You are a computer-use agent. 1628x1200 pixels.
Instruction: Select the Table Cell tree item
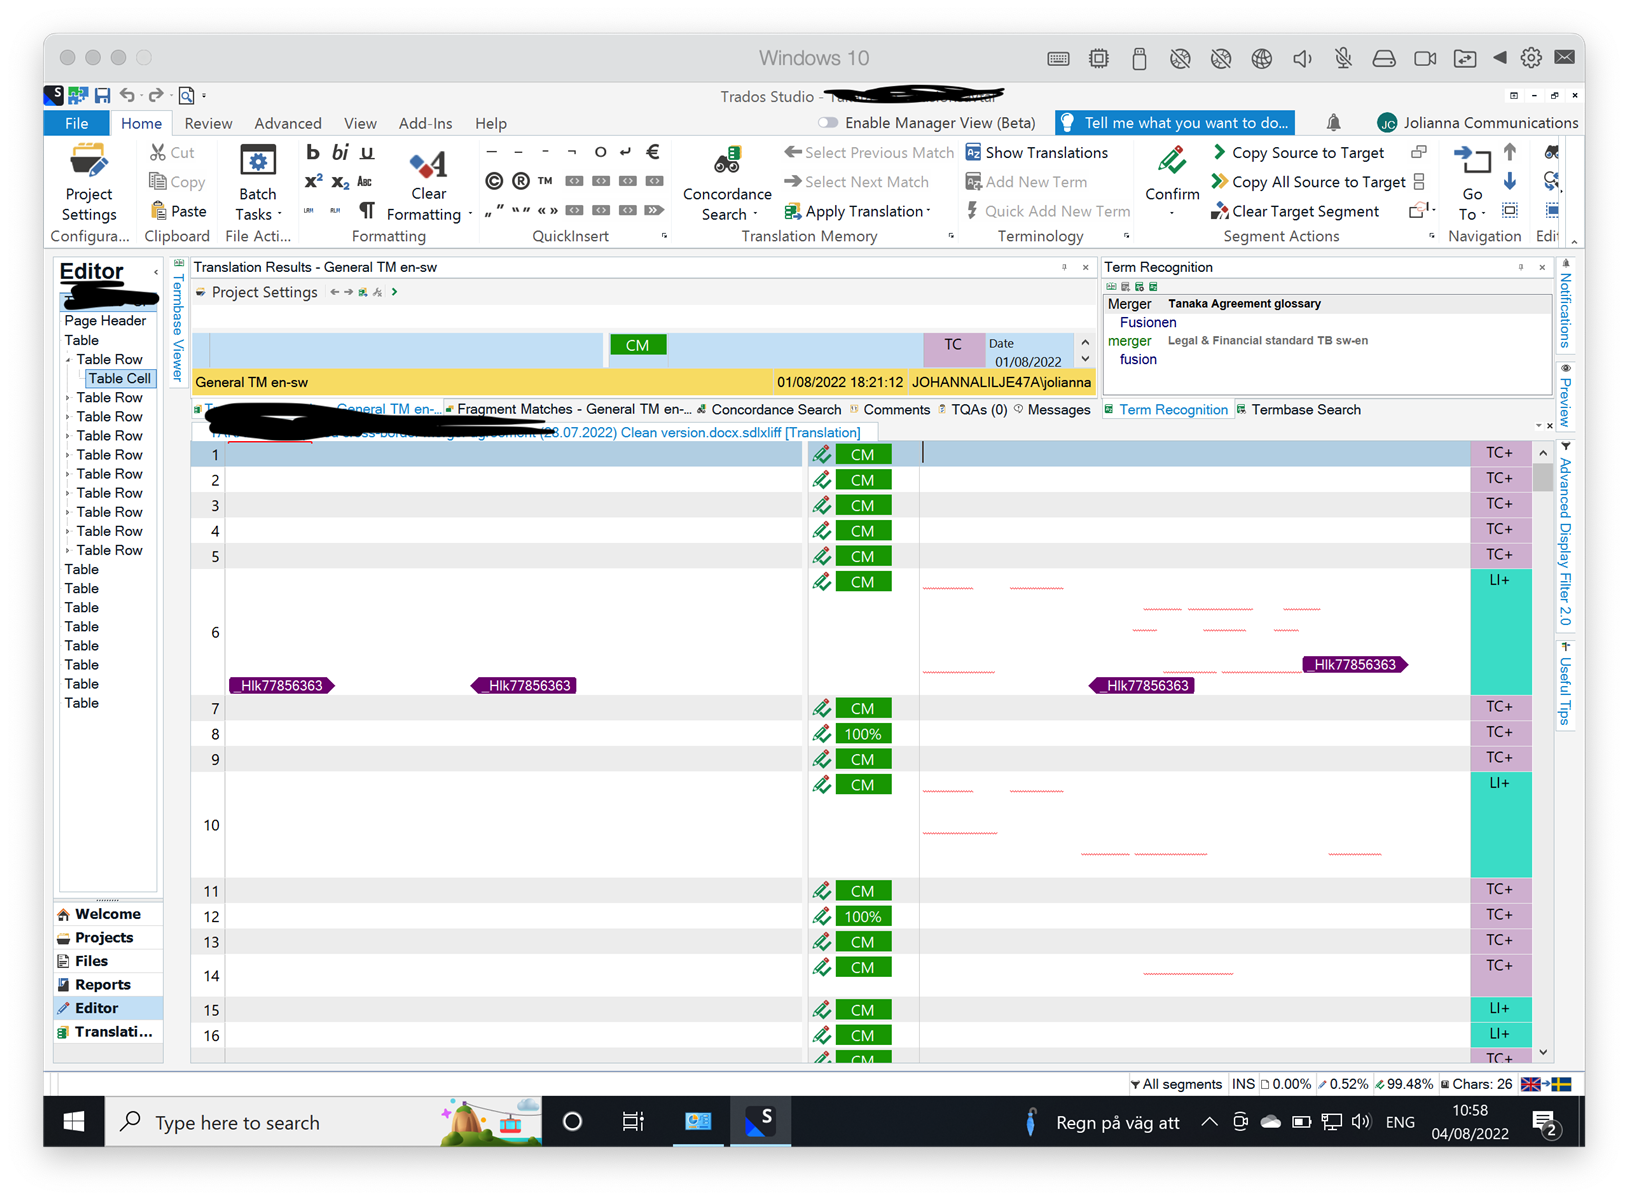click(x=119, y=378)
